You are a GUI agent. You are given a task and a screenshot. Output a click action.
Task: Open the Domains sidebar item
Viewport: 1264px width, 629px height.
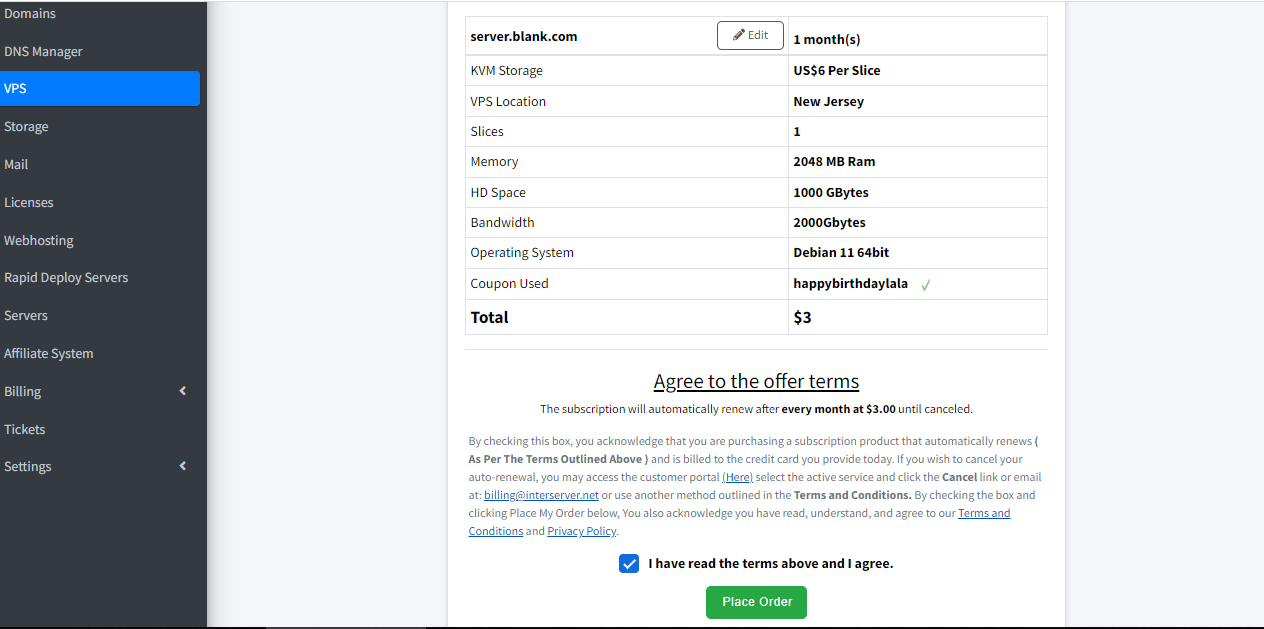point(30,14)
